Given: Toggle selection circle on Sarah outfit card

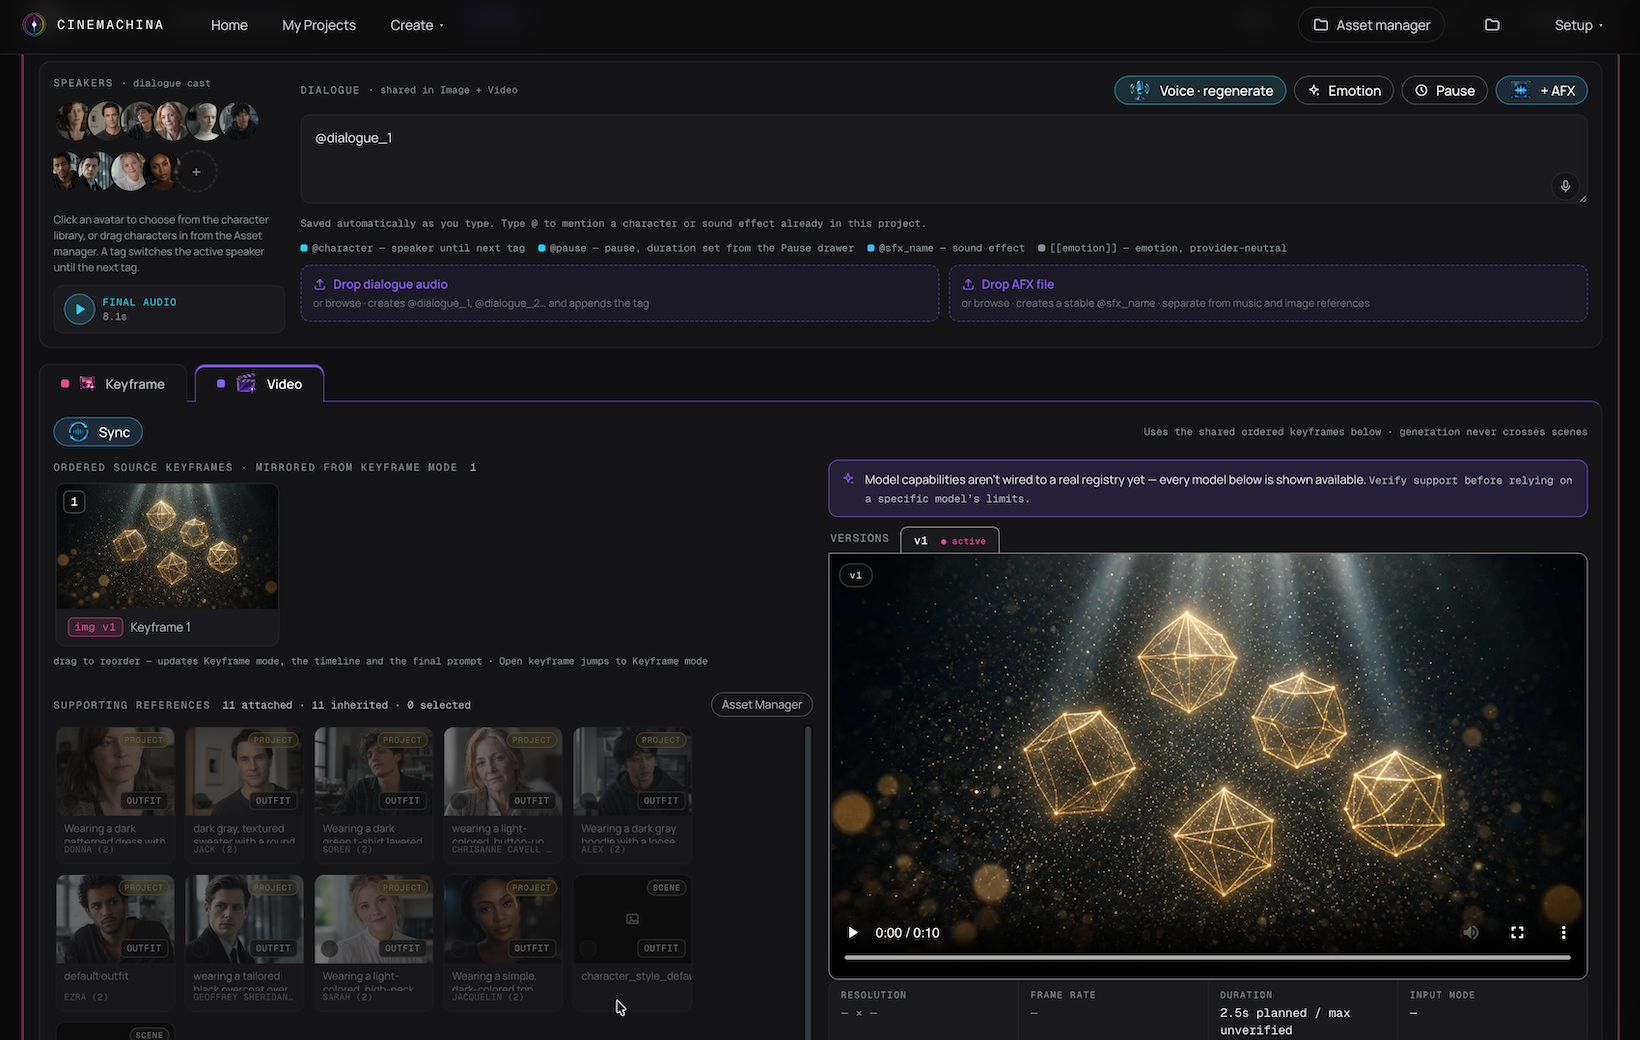Looking at the screenshot, I should pos(330,948).
